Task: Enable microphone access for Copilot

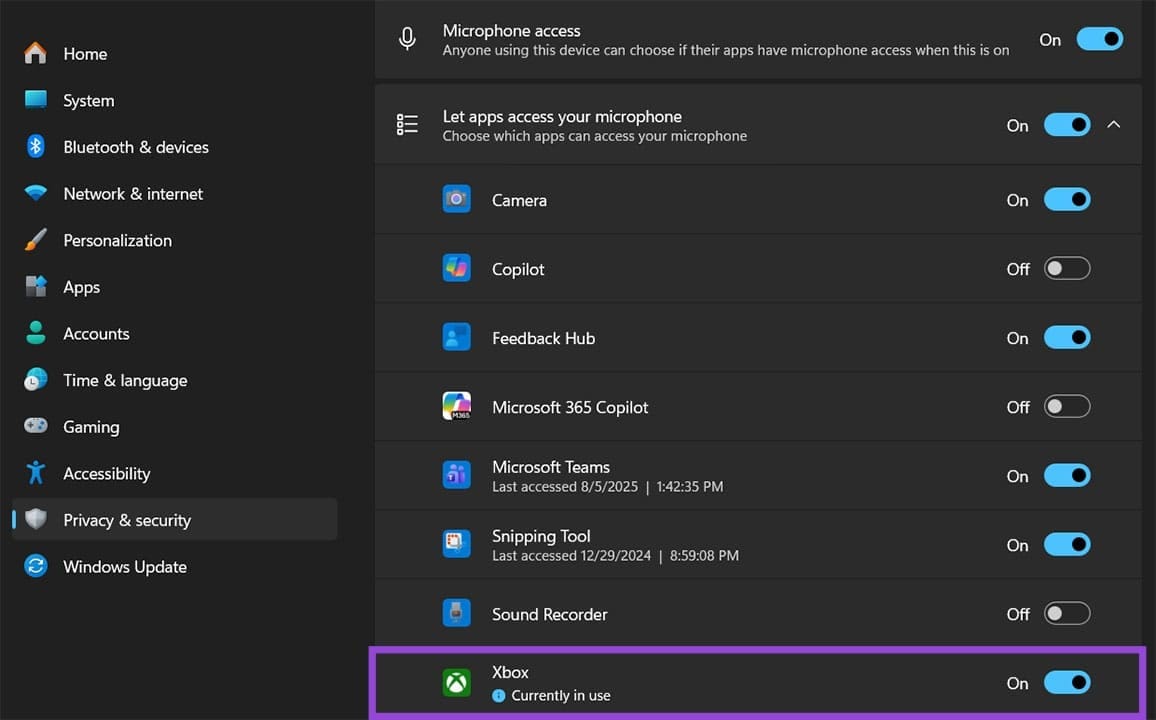Action: [1067, 268]
